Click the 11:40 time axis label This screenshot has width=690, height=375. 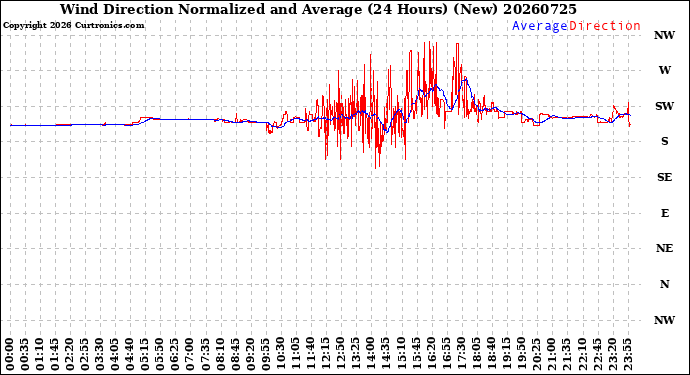(311, 354)
